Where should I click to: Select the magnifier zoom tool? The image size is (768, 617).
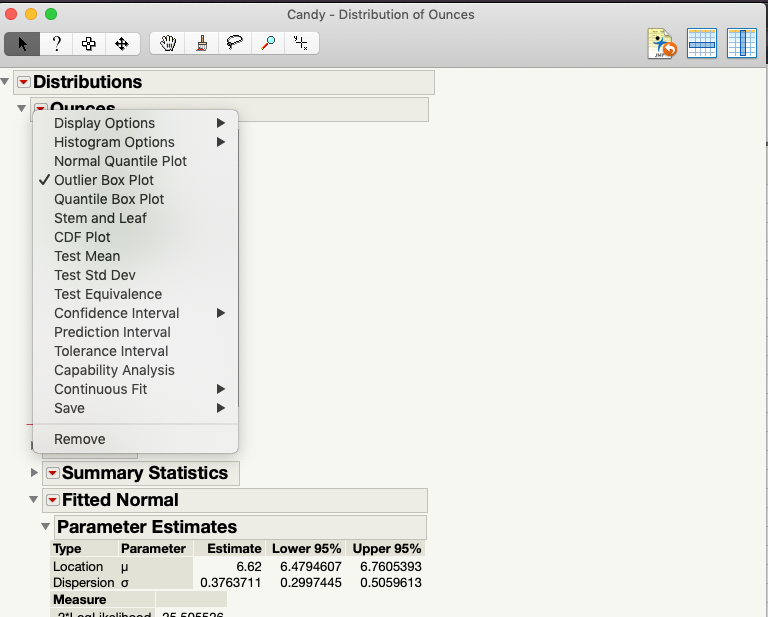[268, 44]
